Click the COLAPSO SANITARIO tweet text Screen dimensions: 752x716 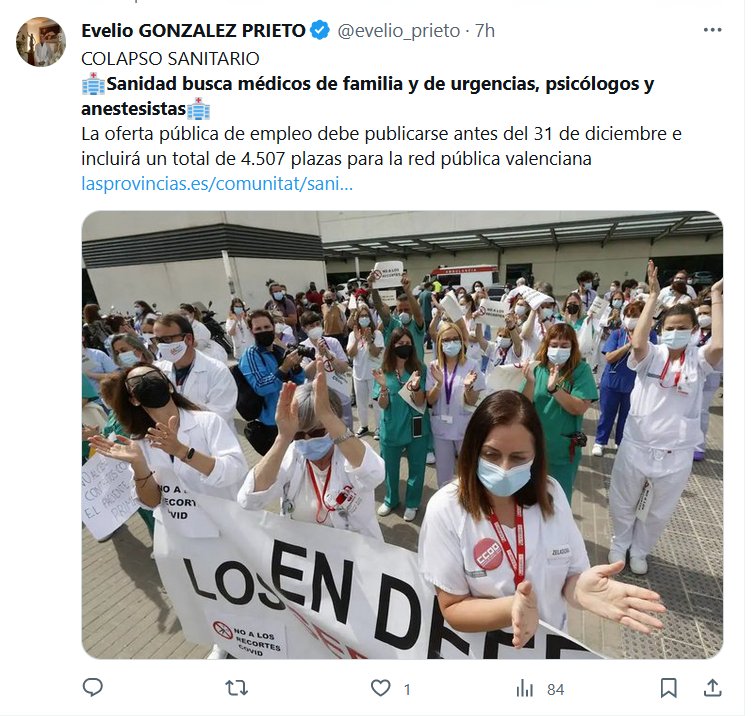pos(170,59)
